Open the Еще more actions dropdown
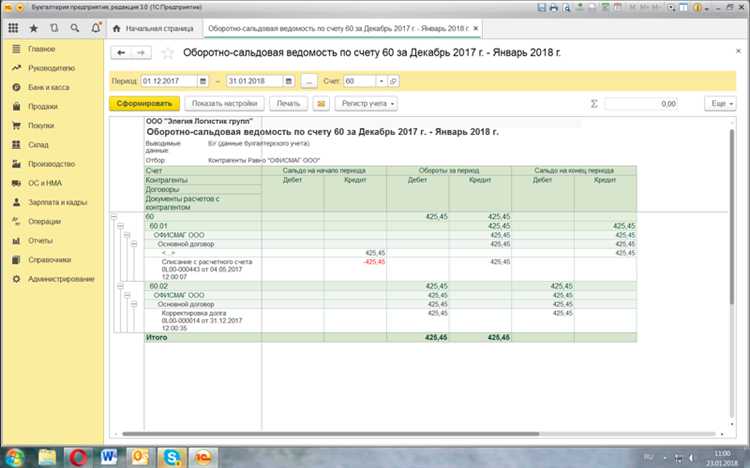The width and height of the screenshot is (750, 468). (720, 104)
